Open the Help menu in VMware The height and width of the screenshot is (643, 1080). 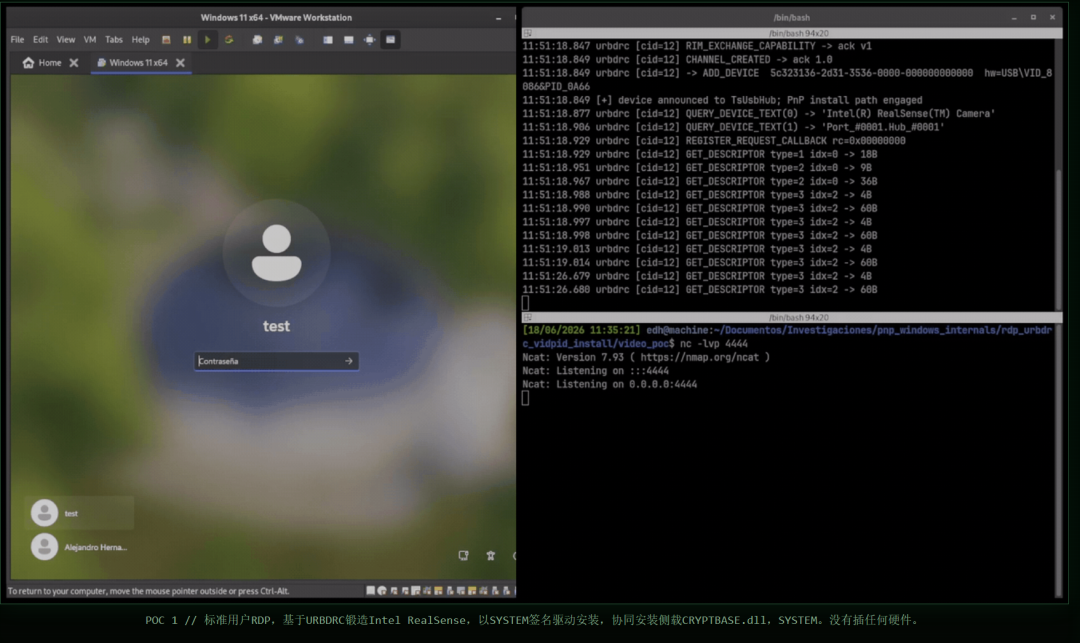point(141,40)
